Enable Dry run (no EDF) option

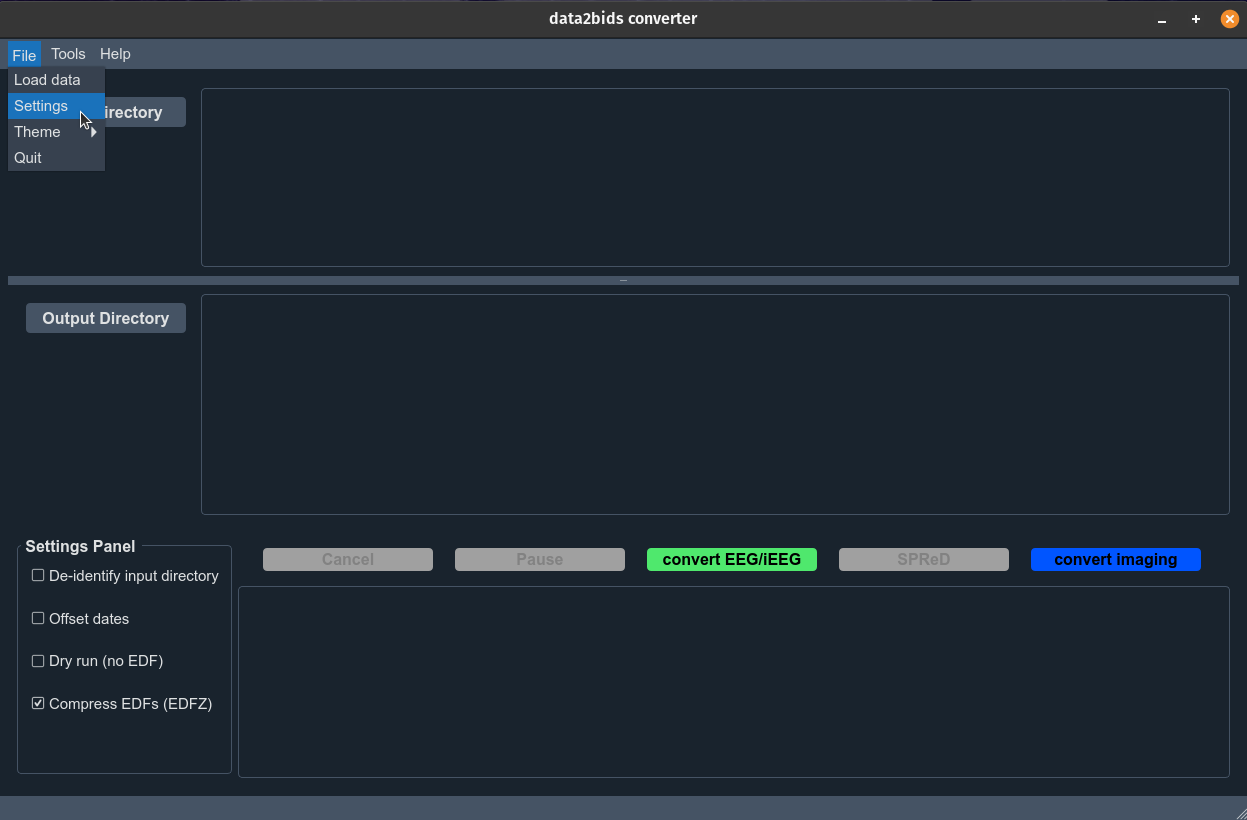point(38,661)
